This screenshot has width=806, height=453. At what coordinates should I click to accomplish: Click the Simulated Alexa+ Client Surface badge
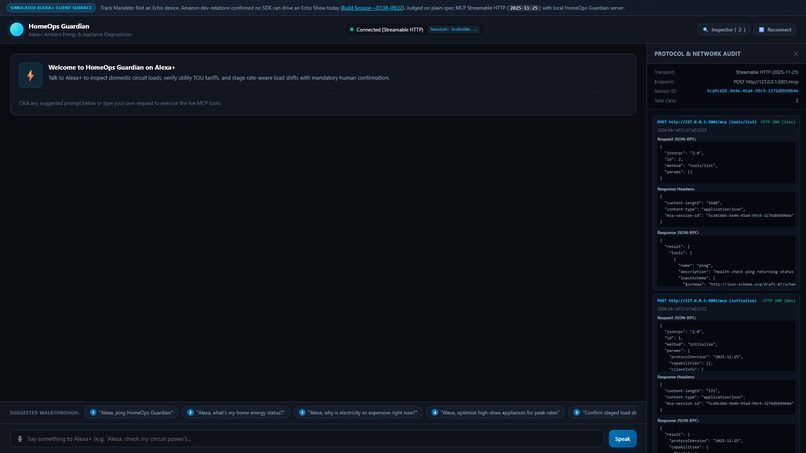pos(51,8)
